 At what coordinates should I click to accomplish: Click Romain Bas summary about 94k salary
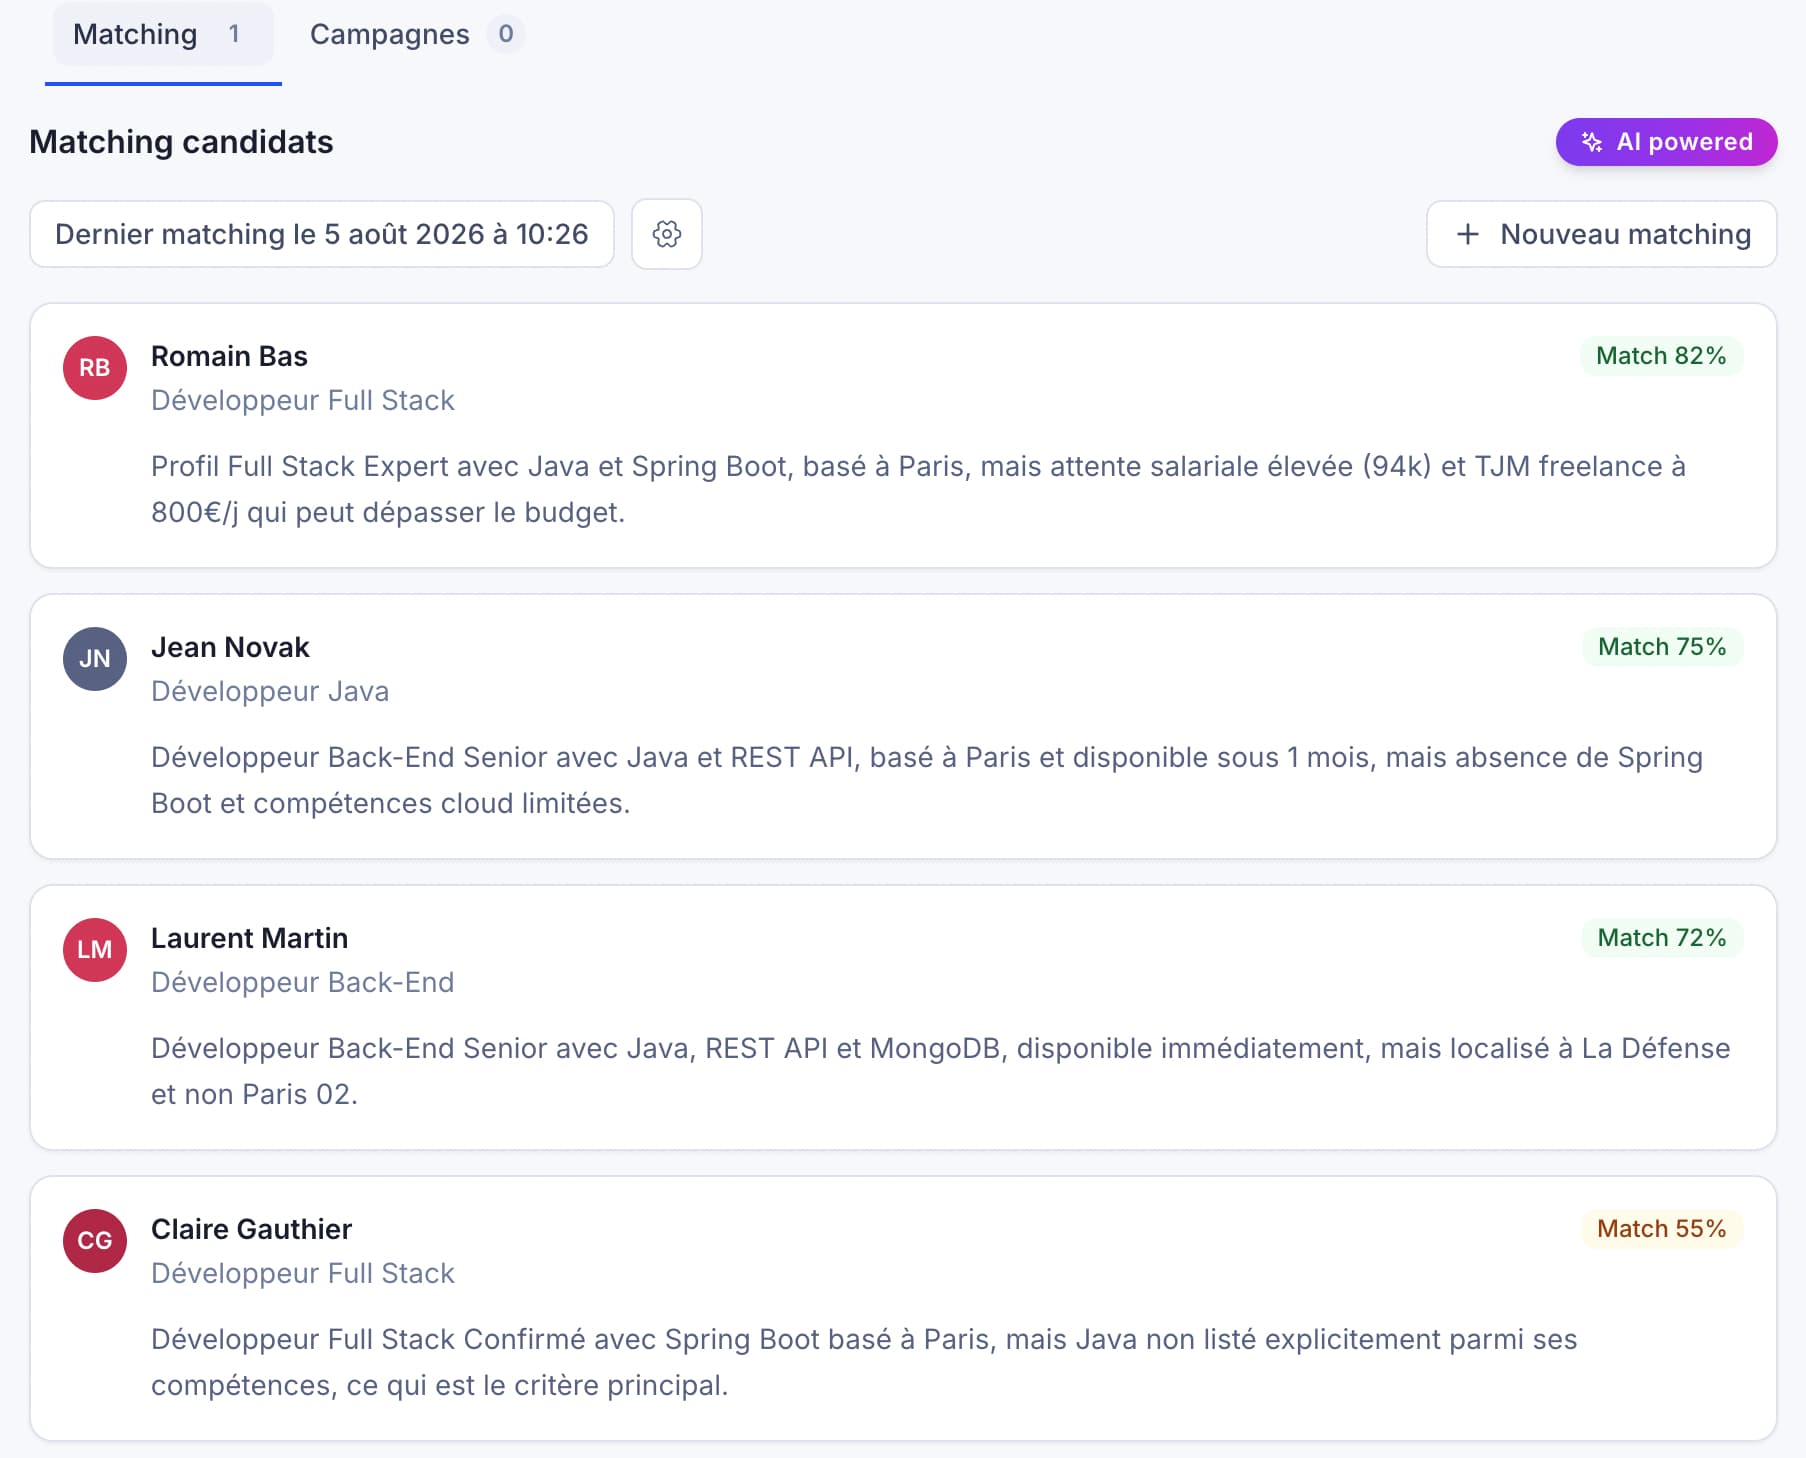click(x=918, y=489)
